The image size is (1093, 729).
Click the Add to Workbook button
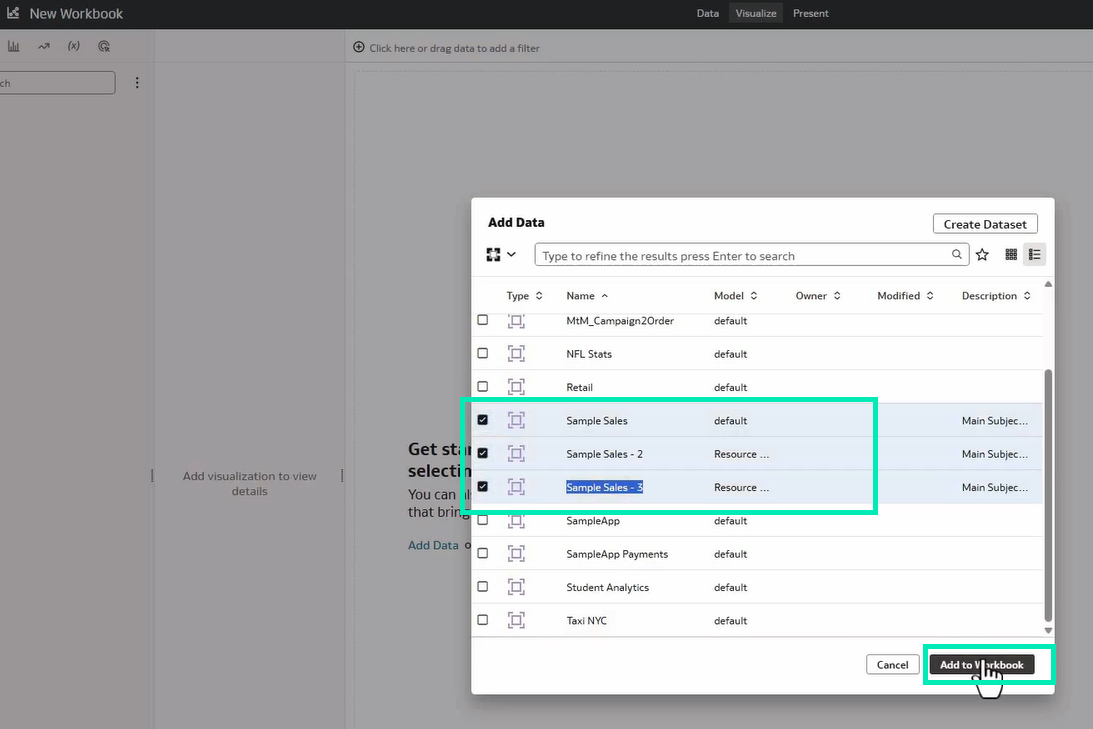(981, 665)
